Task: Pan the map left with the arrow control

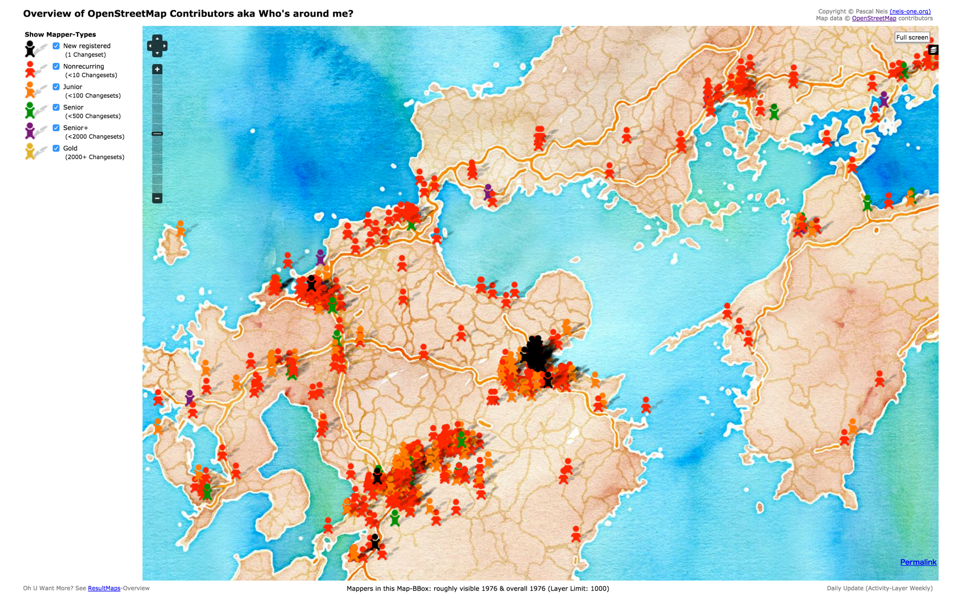Action: [151, 46]
